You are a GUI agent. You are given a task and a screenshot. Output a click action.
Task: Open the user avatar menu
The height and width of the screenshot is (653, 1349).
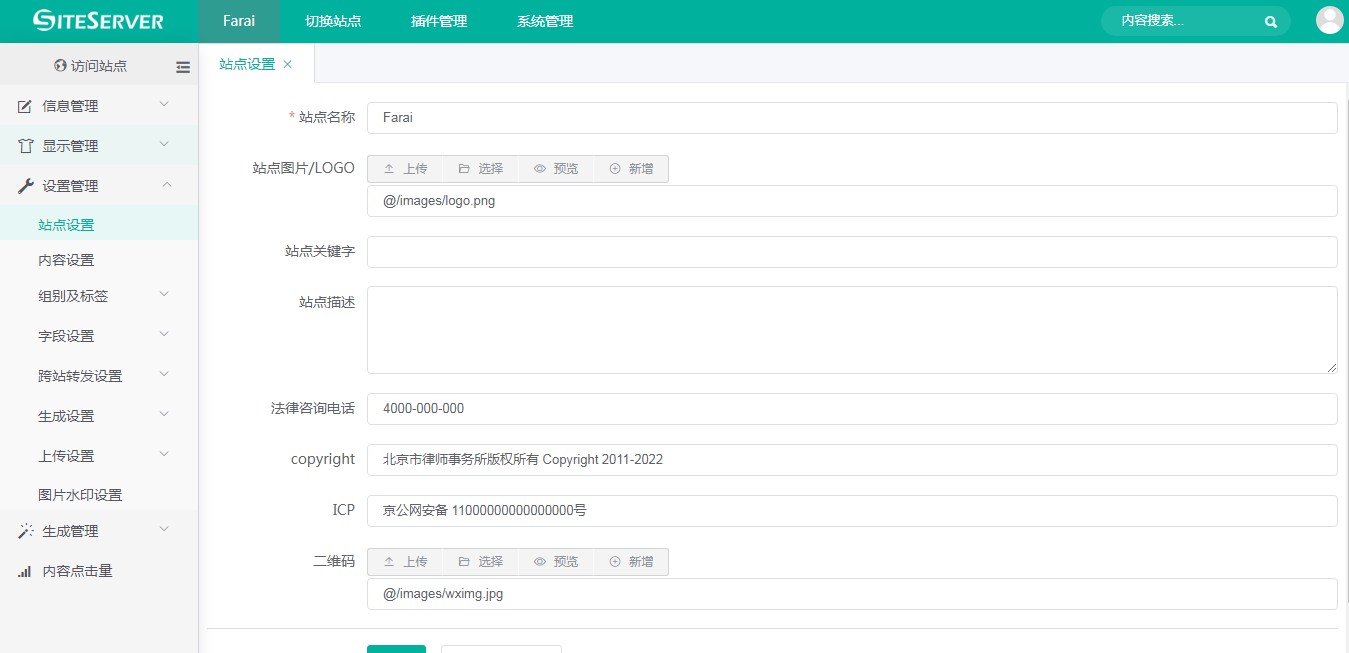[1329, 21]
